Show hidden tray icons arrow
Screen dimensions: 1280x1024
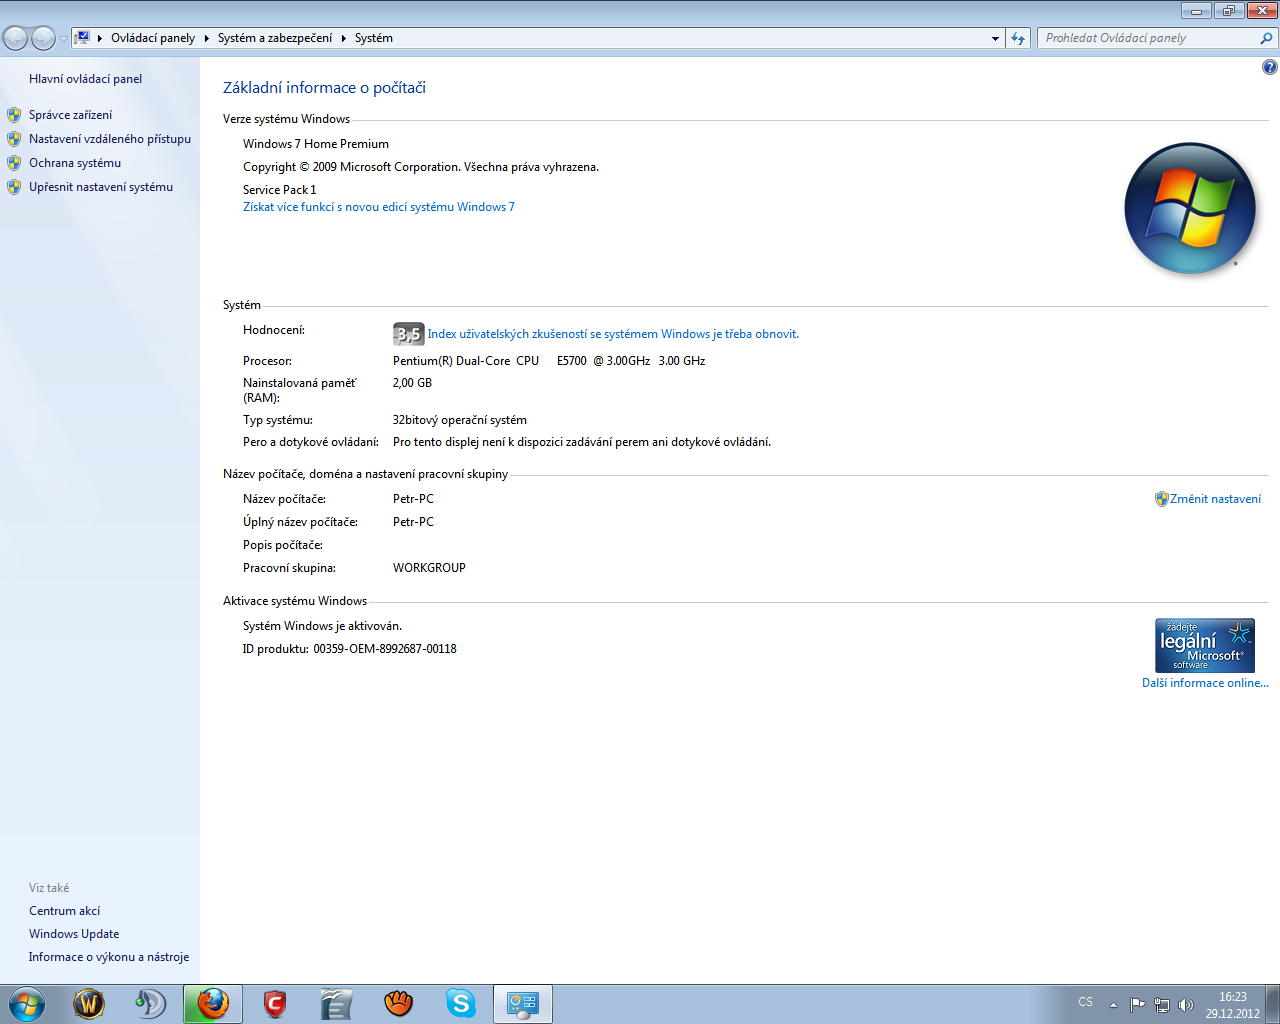click(x=1113, y=1005)
